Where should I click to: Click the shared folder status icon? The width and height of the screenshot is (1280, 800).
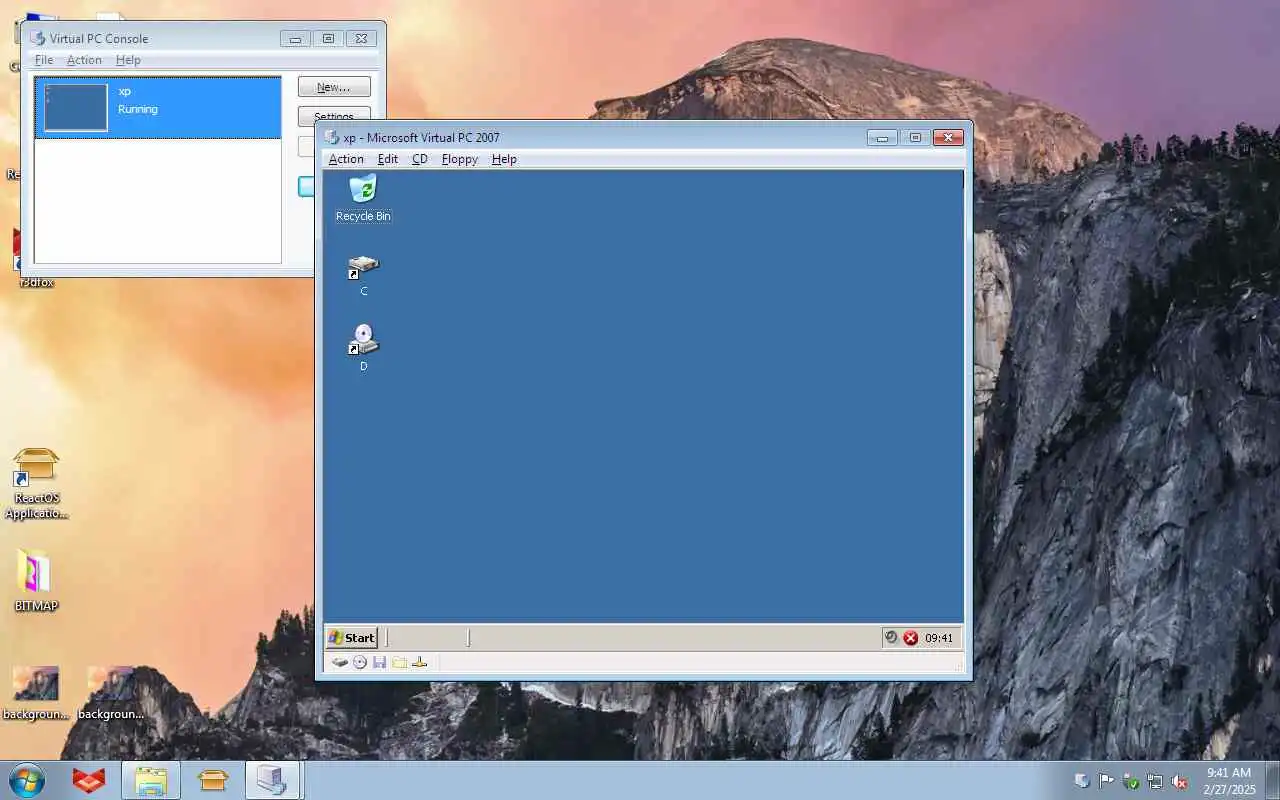[399, 663]
